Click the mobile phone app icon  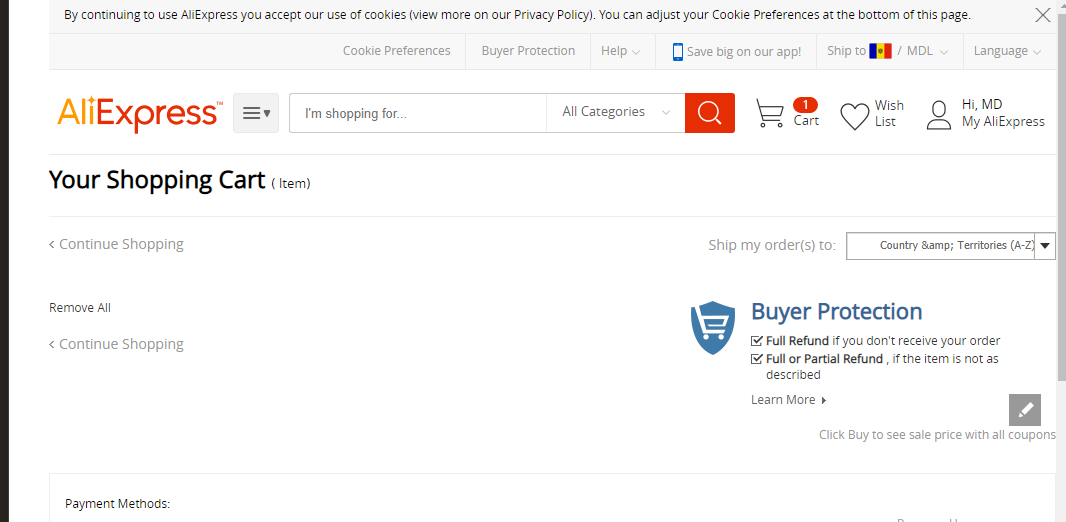(677, 52)
